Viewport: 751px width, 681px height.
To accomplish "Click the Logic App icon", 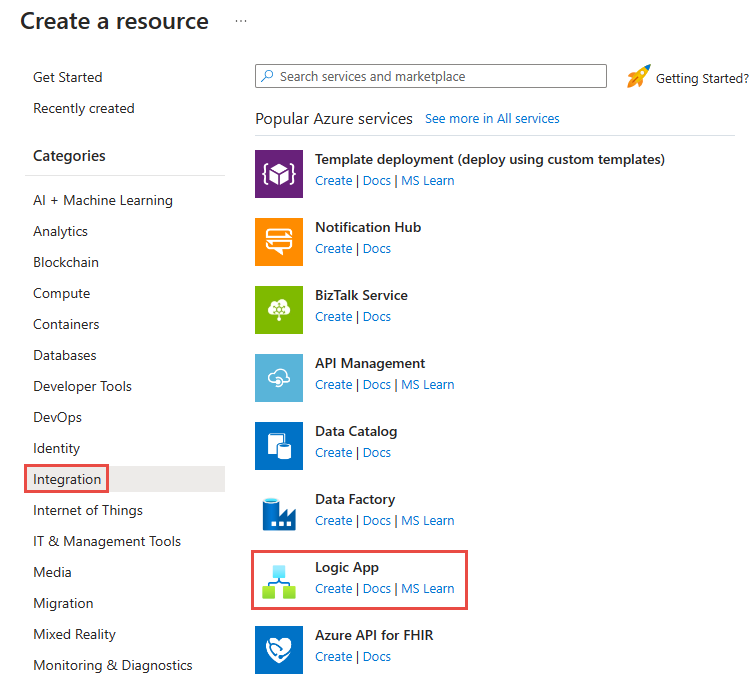I will (279, 582).
